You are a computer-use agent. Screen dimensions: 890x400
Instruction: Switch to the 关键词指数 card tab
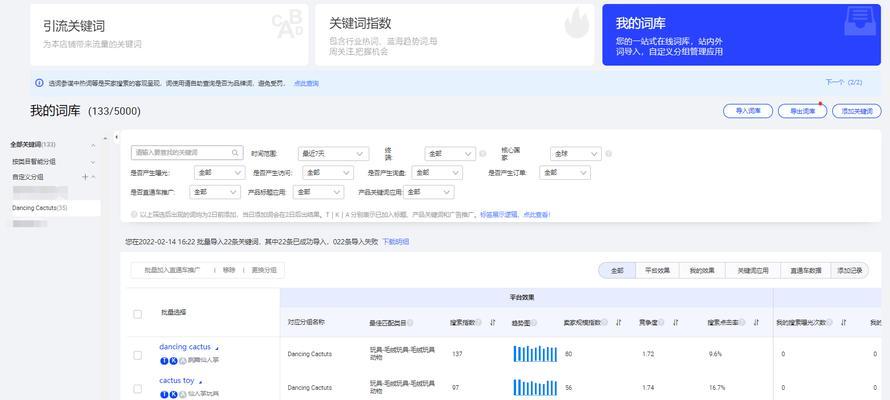pyautogui.click(x=455, y=35)
